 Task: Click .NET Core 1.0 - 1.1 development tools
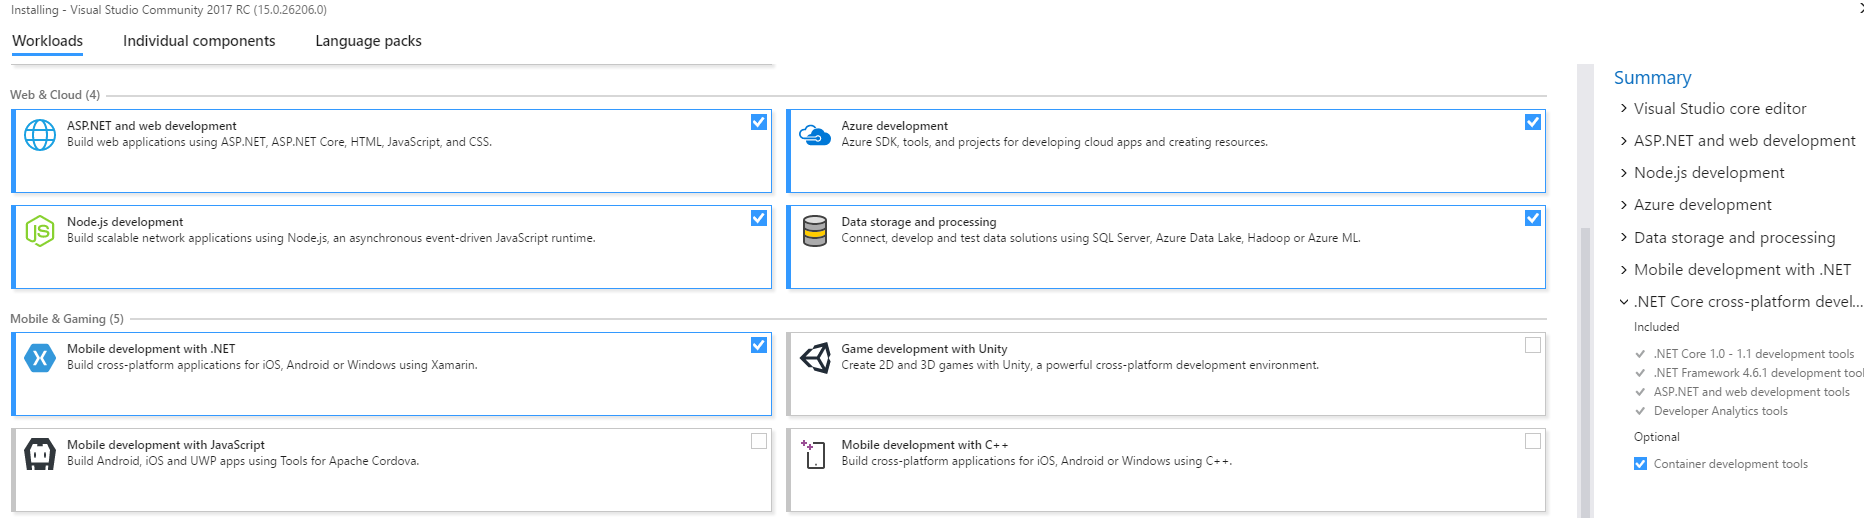coord(1753,354)
